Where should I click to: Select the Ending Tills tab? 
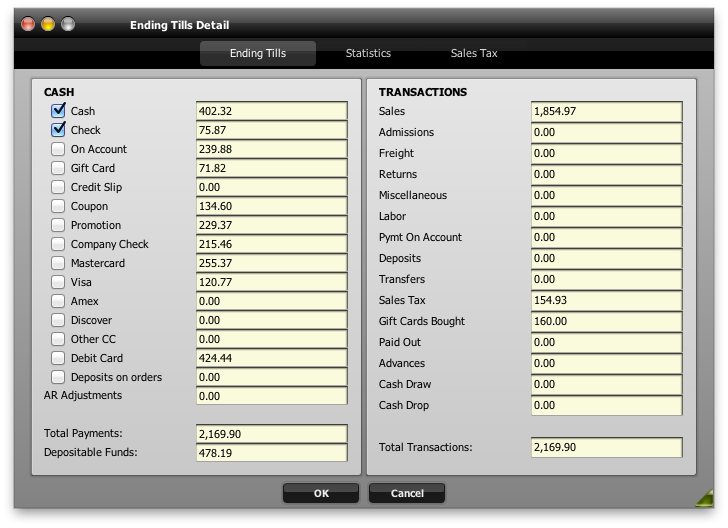click(258, 53)
